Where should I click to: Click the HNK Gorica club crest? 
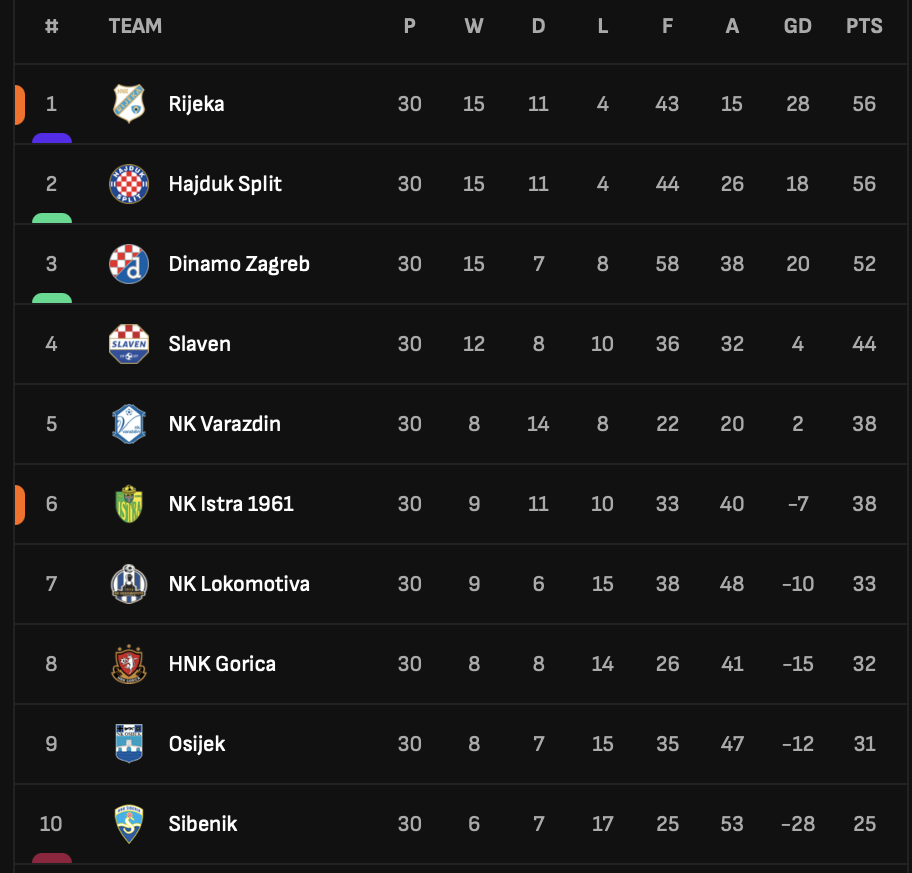tap(129, 664)
